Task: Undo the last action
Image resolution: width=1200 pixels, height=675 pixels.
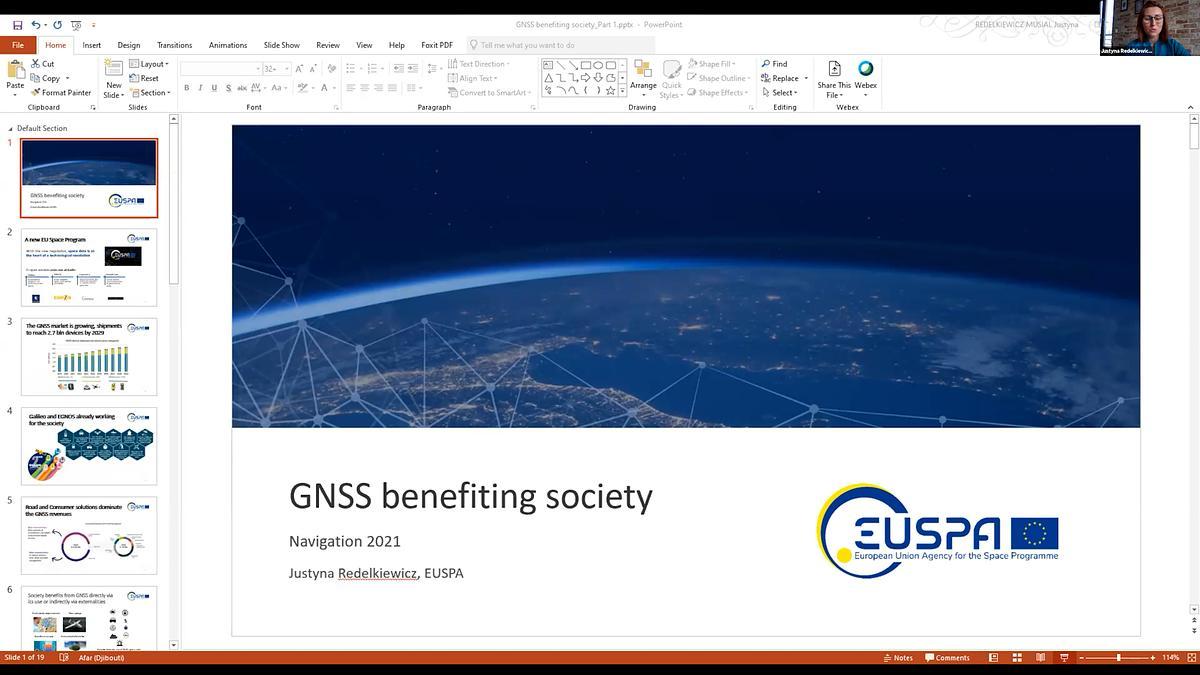Action: click(x=35, y=25)
